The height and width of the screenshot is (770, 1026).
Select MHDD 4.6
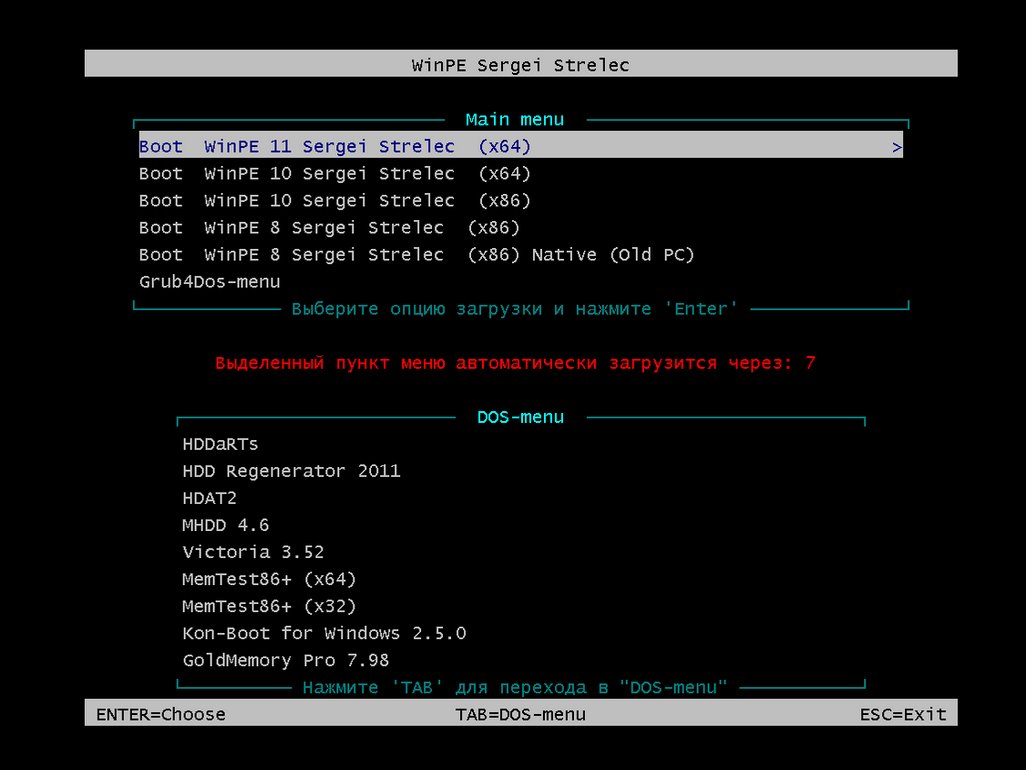pos(226,525)
